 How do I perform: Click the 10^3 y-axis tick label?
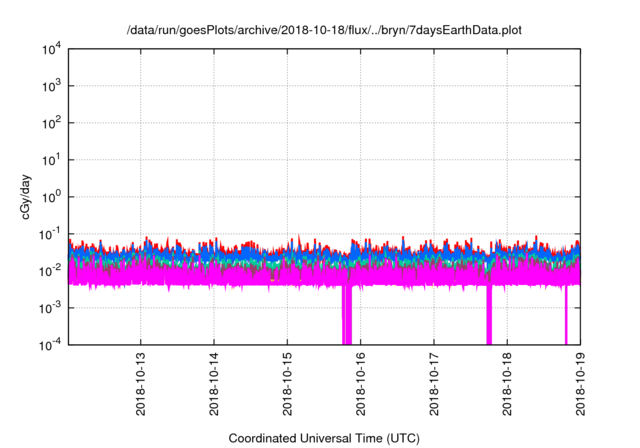click(51, 86)
